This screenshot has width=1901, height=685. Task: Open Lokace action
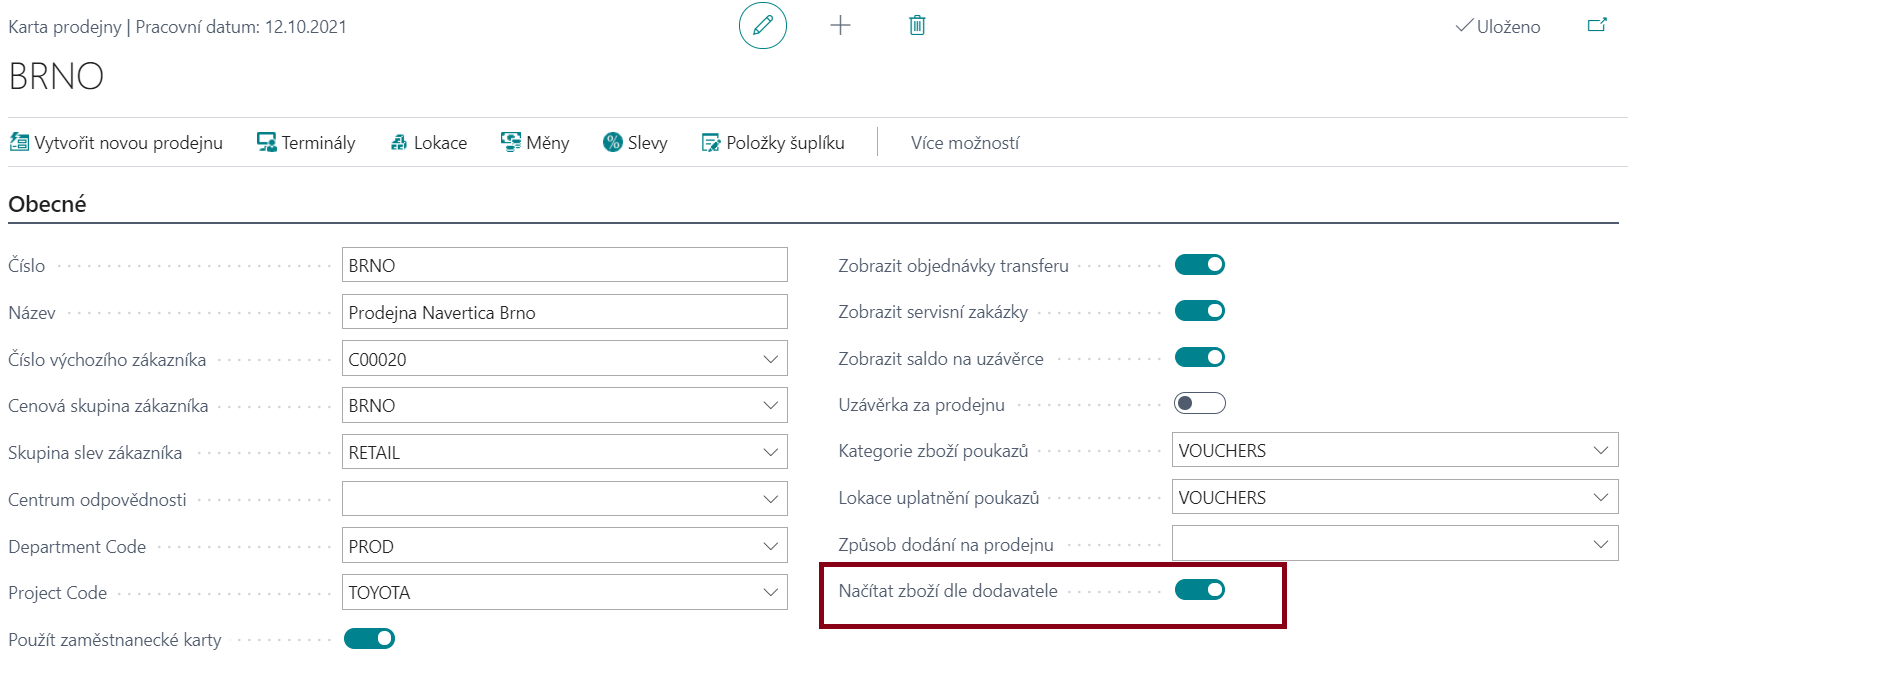[428, 143]
